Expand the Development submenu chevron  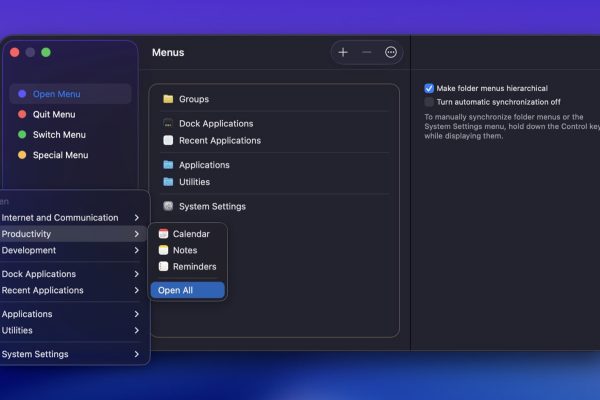137,250
